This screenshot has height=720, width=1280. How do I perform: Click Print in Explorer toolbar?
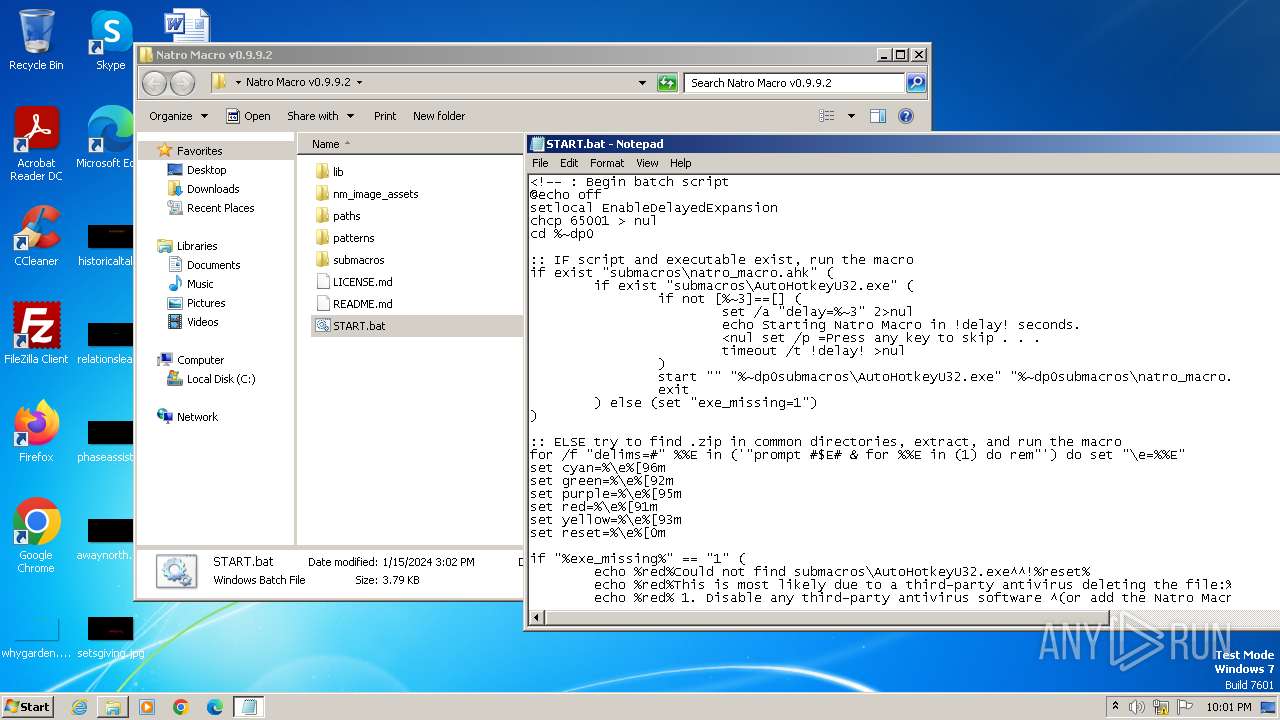[x=385, y=116]
